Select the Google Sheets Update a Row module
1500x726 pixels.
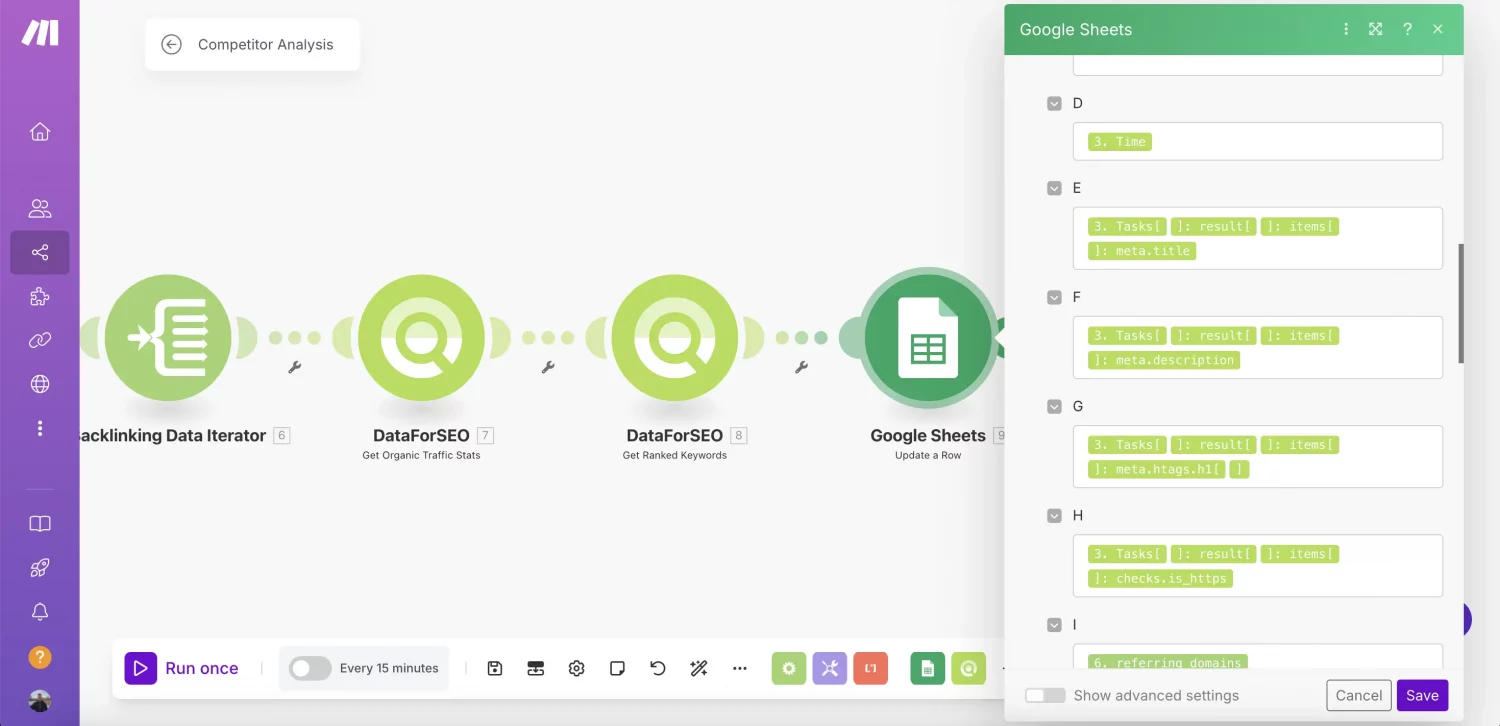pos(928,338)
